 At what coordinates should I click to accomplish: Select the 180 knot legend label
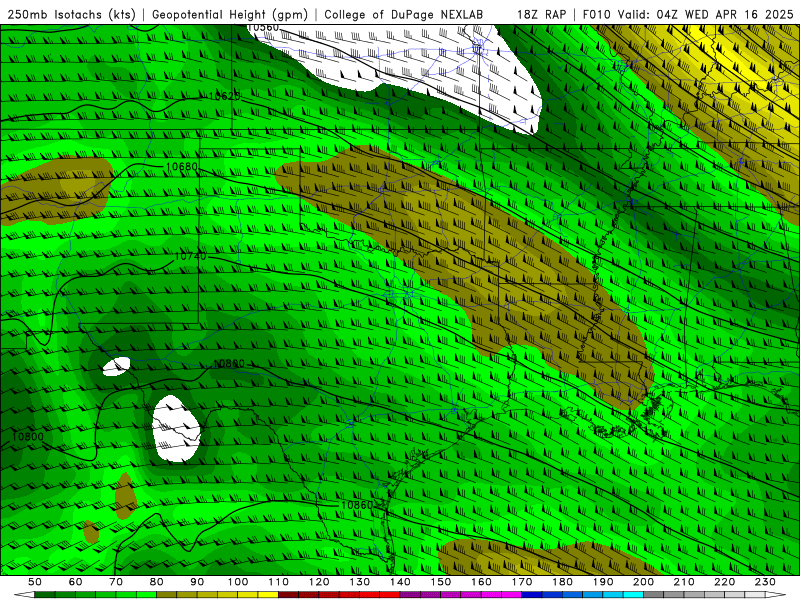pos(562,582)
